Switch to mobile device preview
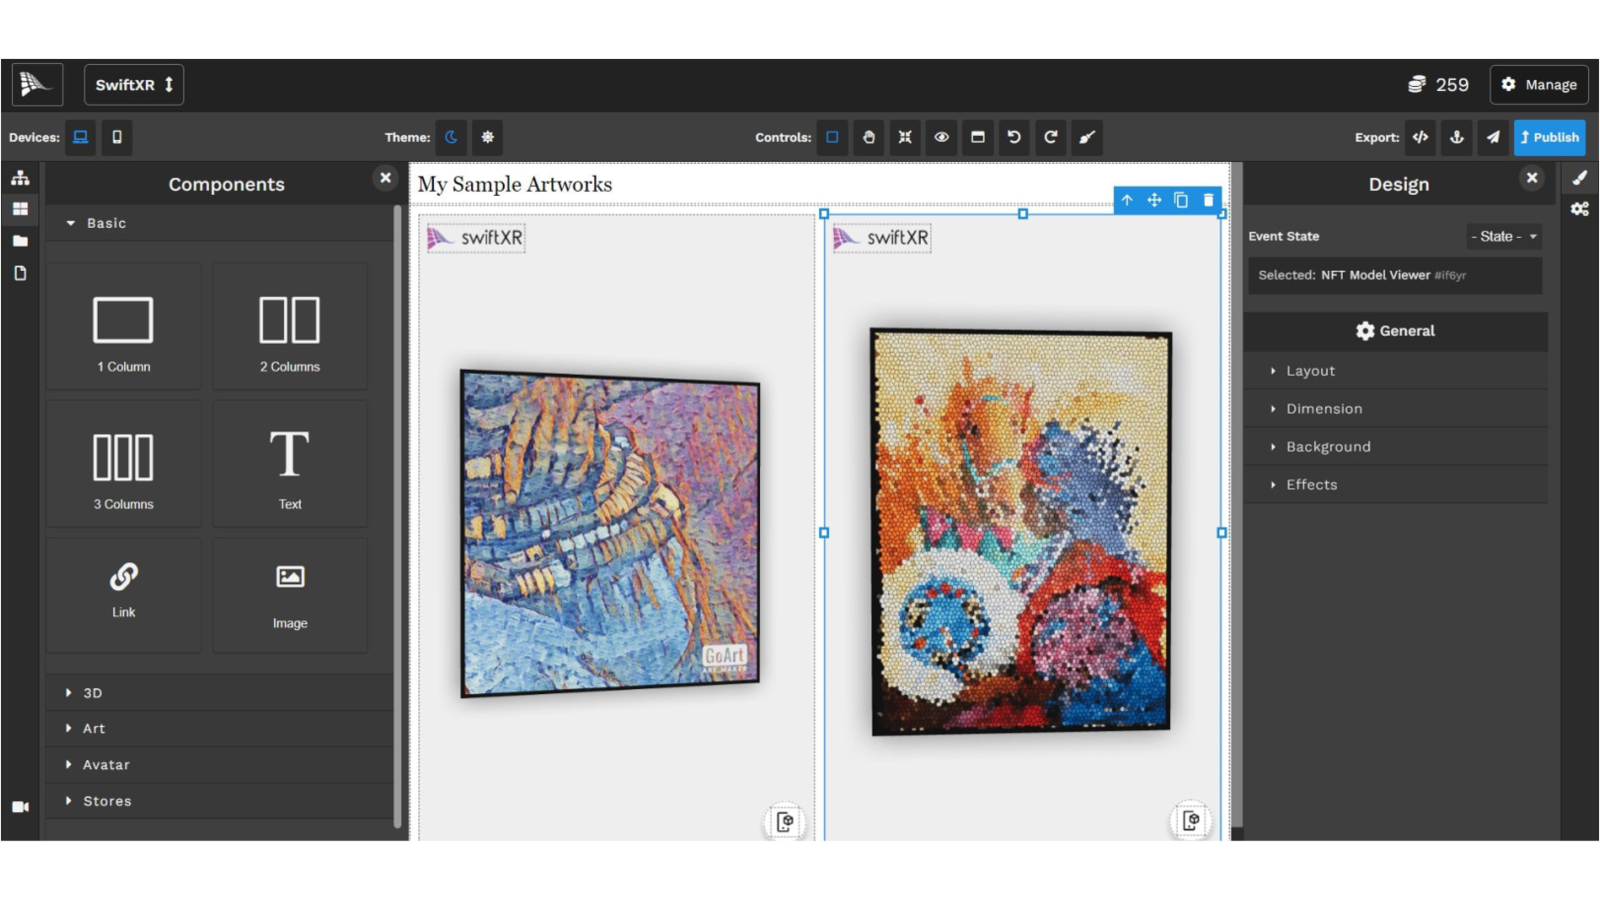Viewport: 1600px width, 900px height. point(117,137)
